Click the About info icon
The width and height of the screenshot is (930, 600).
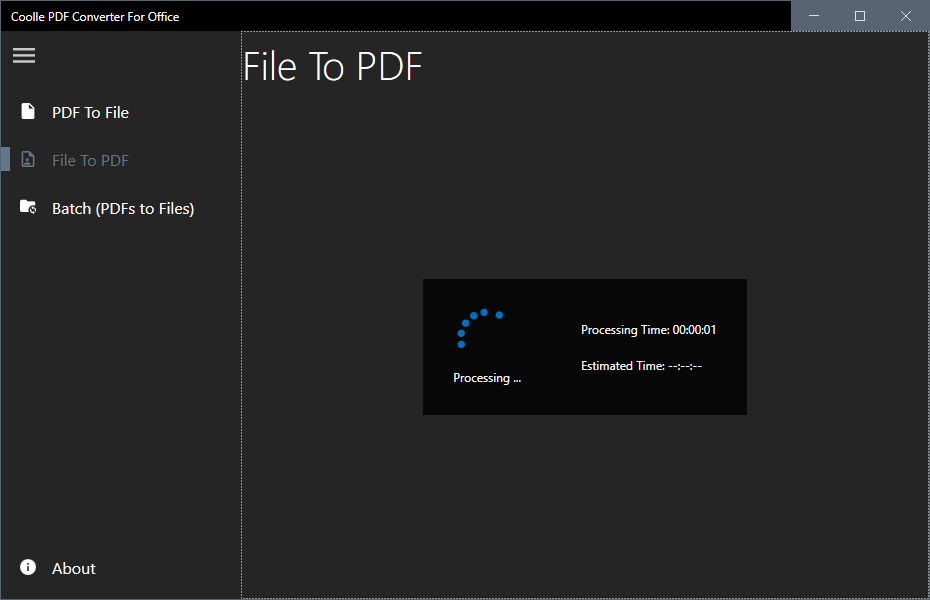tap(28, 567)
